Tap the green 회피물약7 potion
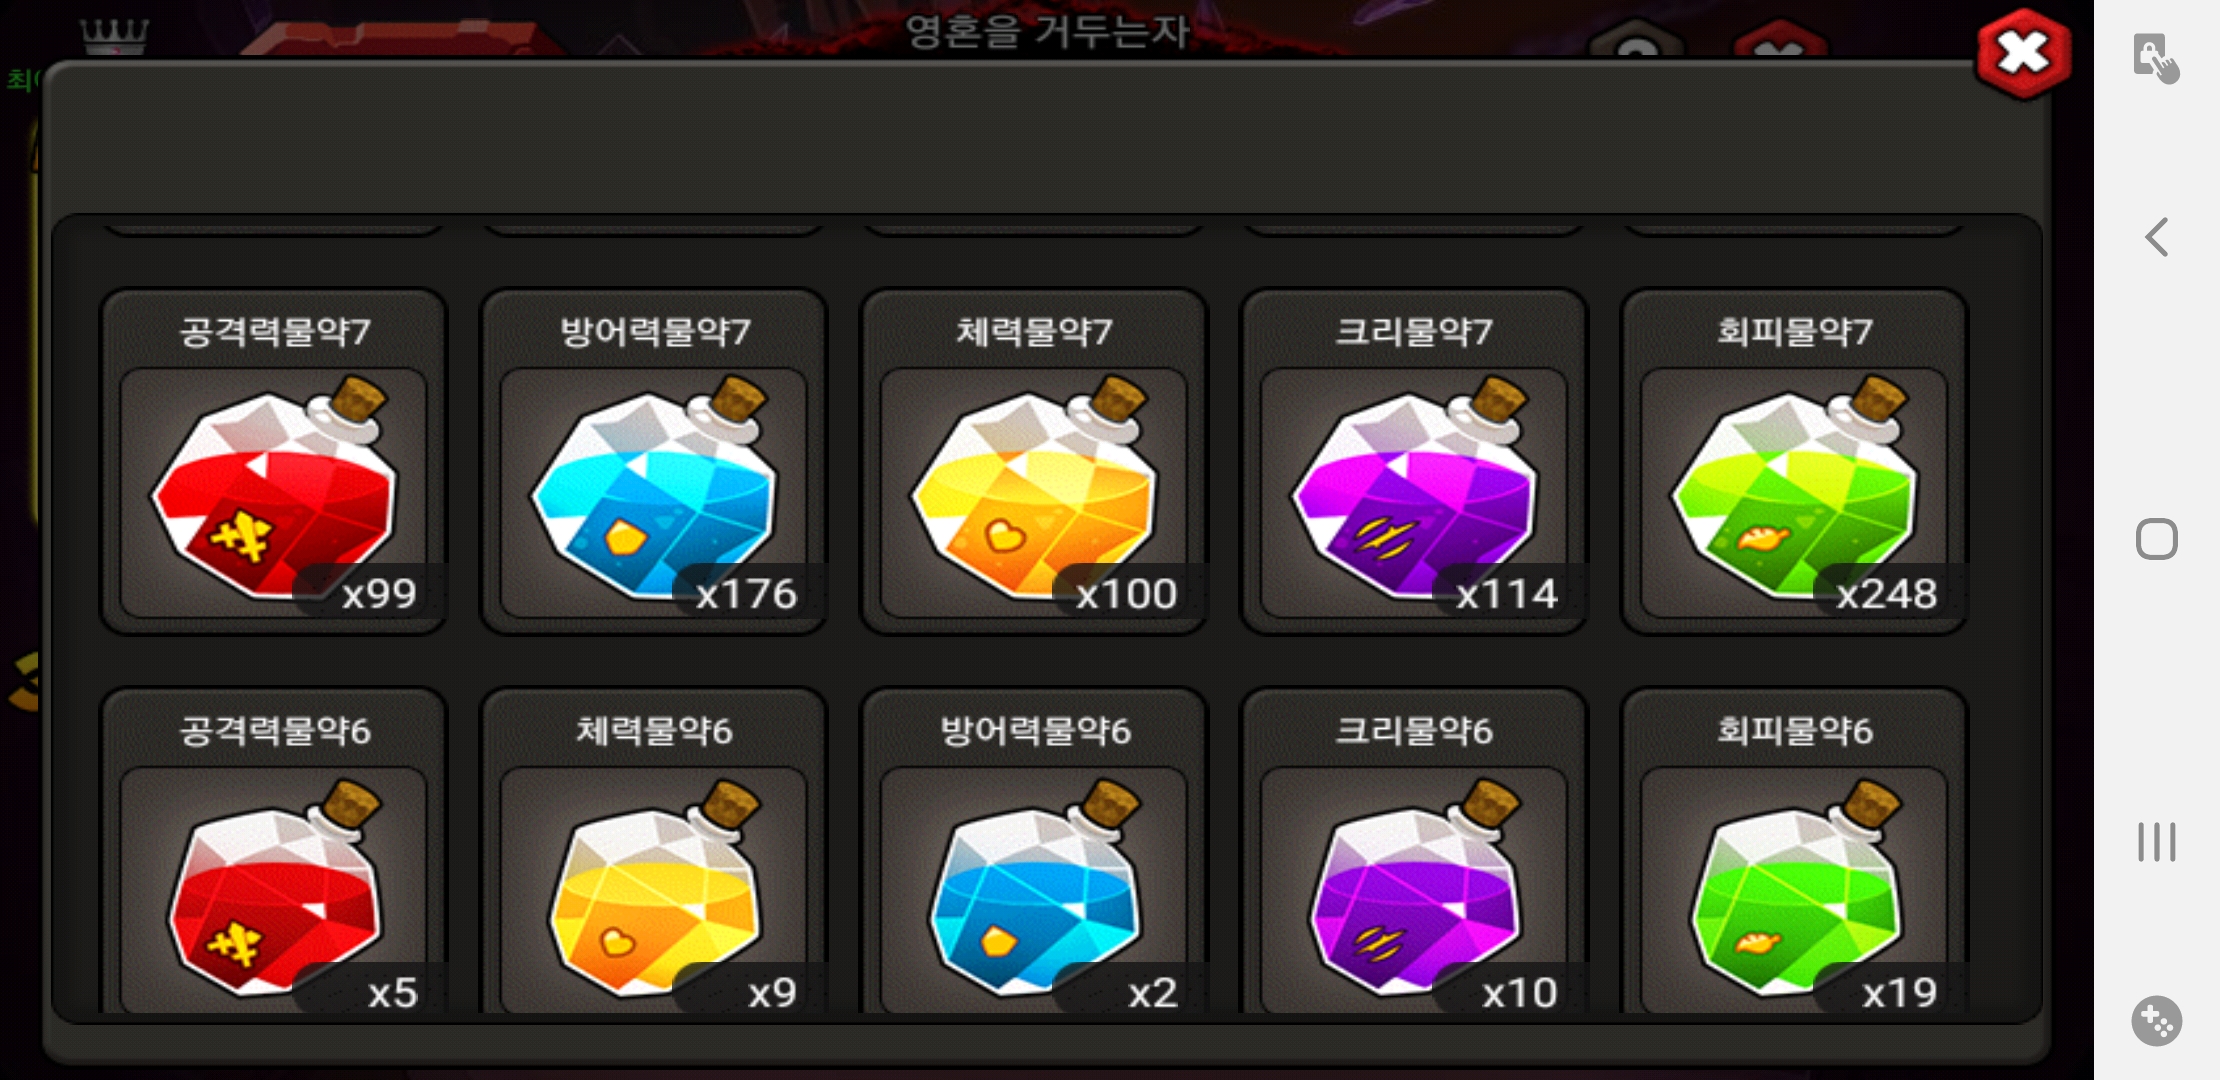The image size is (2220, 1080). 1794,462
